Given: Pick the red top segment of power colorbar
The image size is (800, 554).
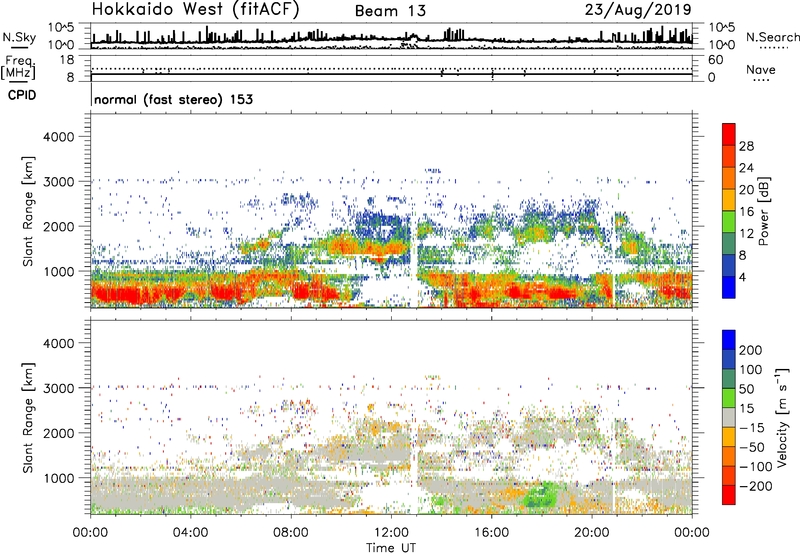Looking at the screenshot, I should coord(729,135).
